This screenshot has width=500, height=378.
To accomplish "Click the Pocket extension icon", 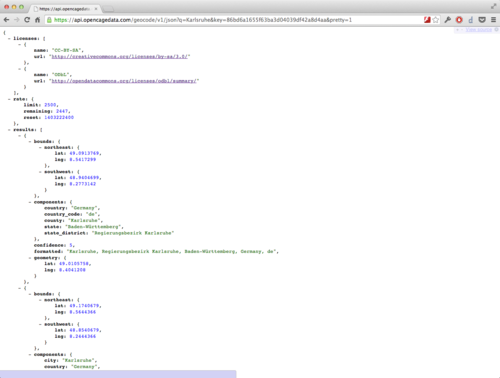I will pos(482,20).
